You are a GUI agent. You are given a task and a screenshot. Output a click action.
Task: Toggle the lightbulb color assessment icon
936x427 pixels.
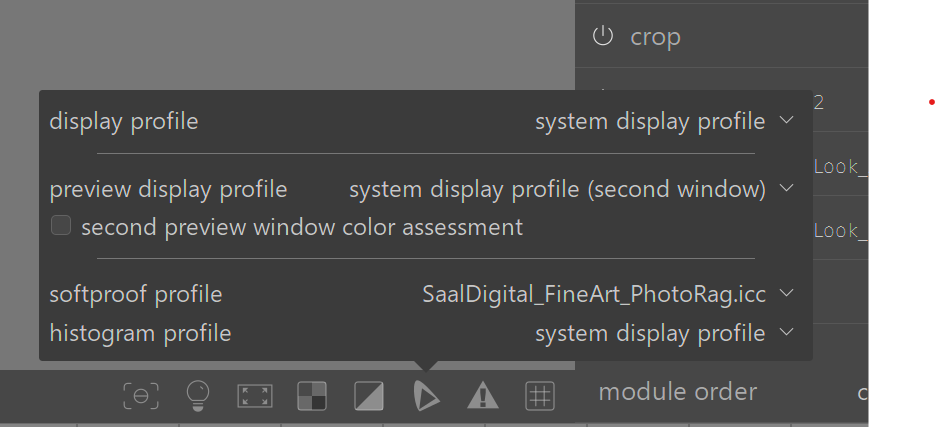(199, 397)
